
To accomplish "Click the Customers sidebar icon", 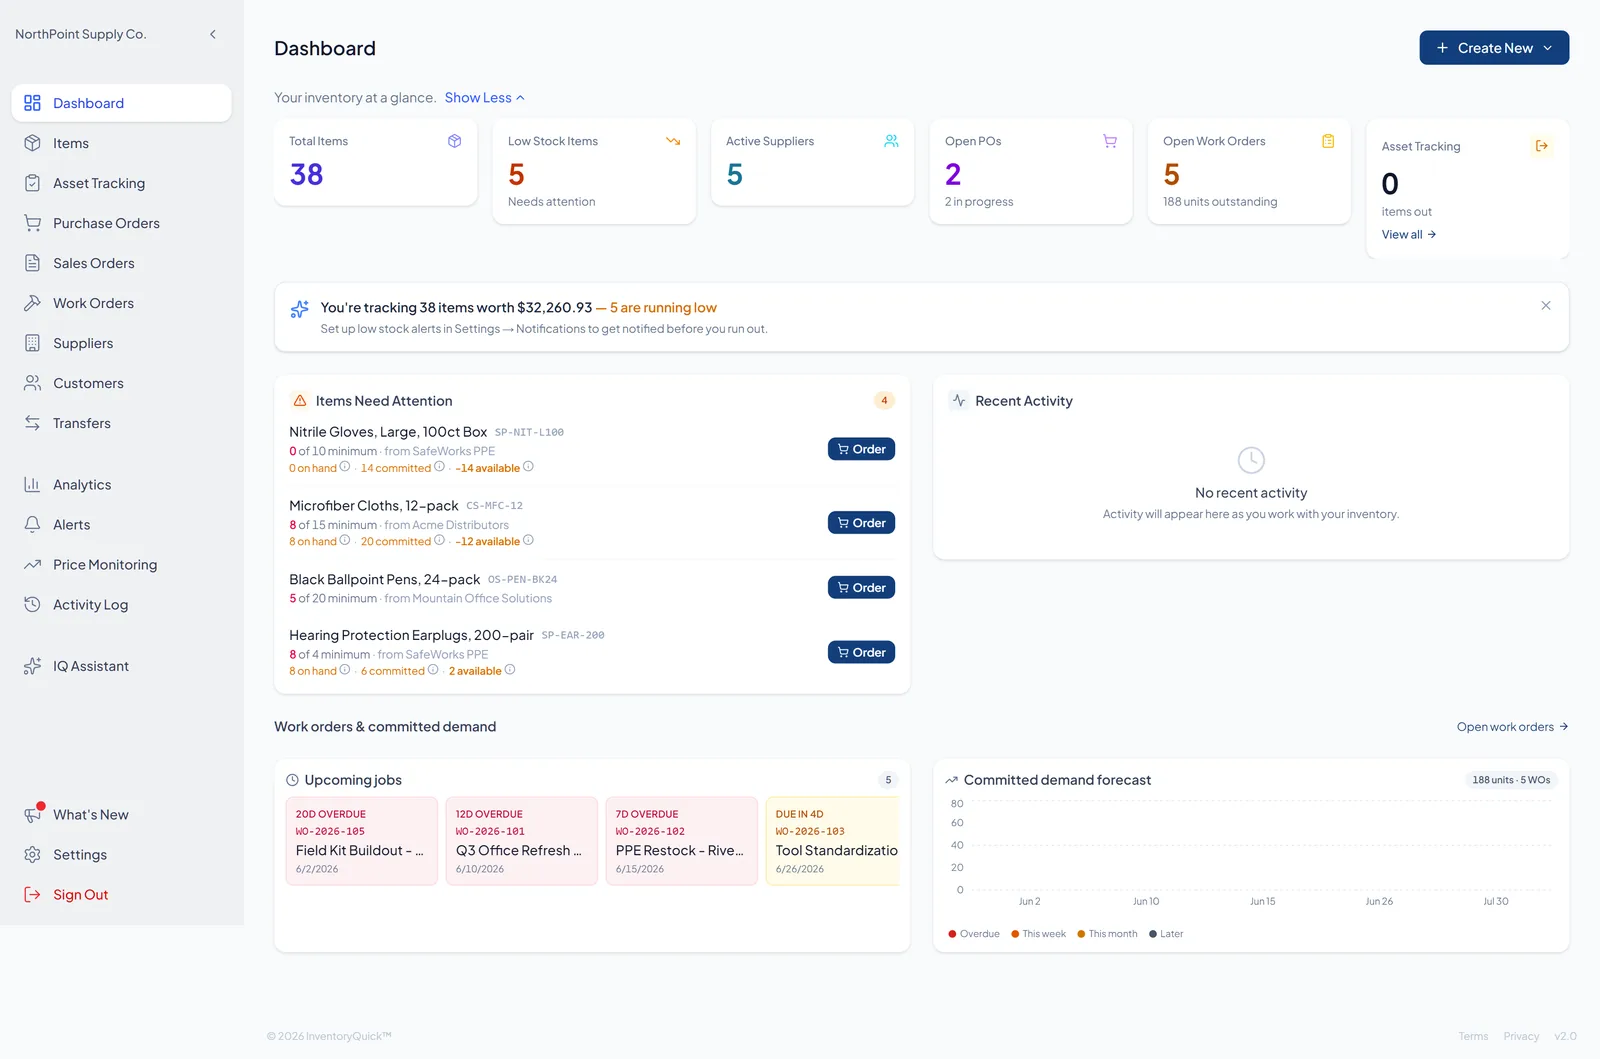I will coord(32,383).
